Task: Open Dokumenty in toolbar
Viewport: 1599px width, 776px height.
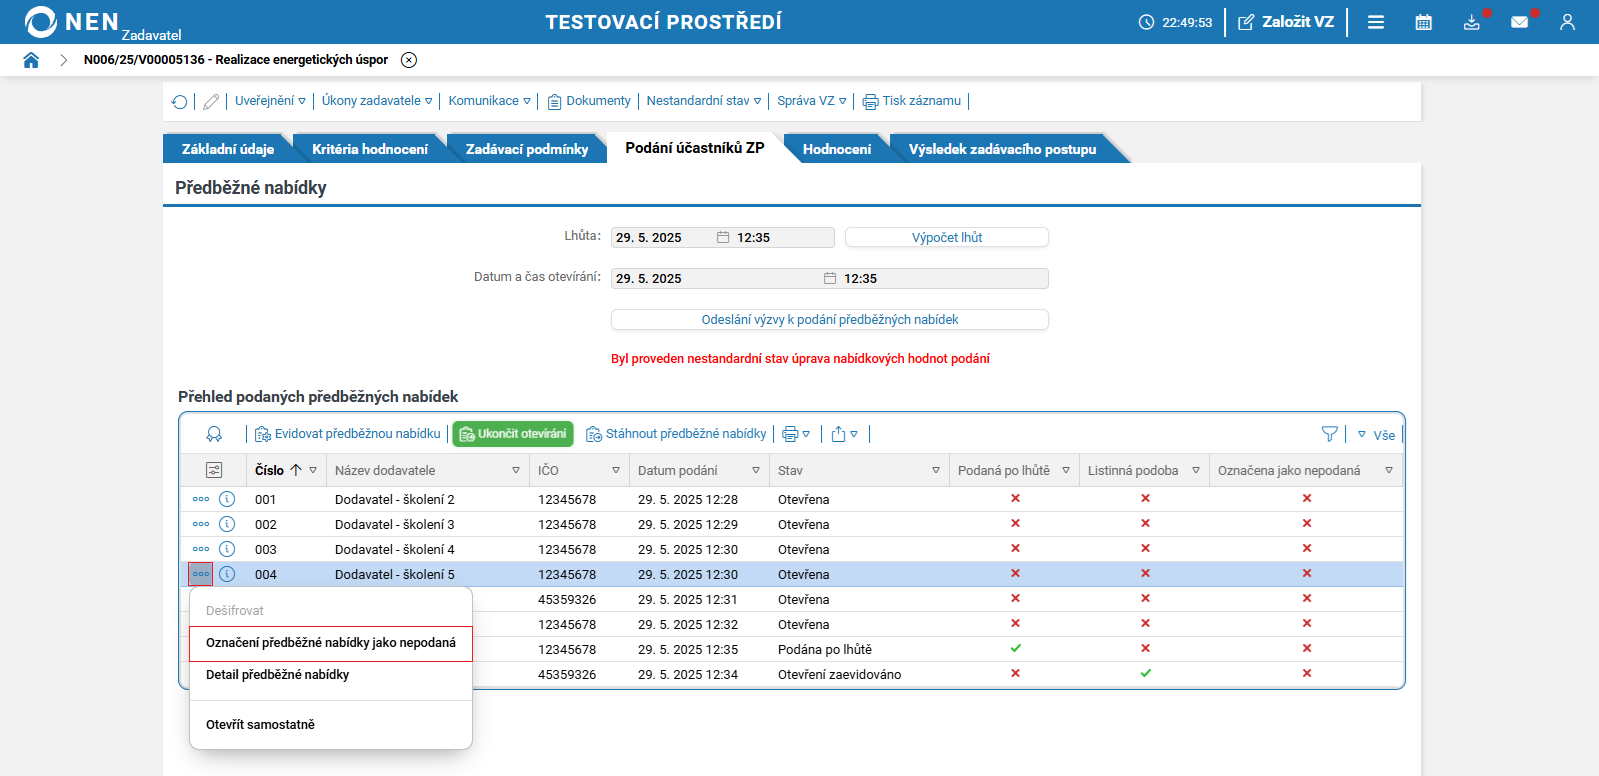Action: 589,101
